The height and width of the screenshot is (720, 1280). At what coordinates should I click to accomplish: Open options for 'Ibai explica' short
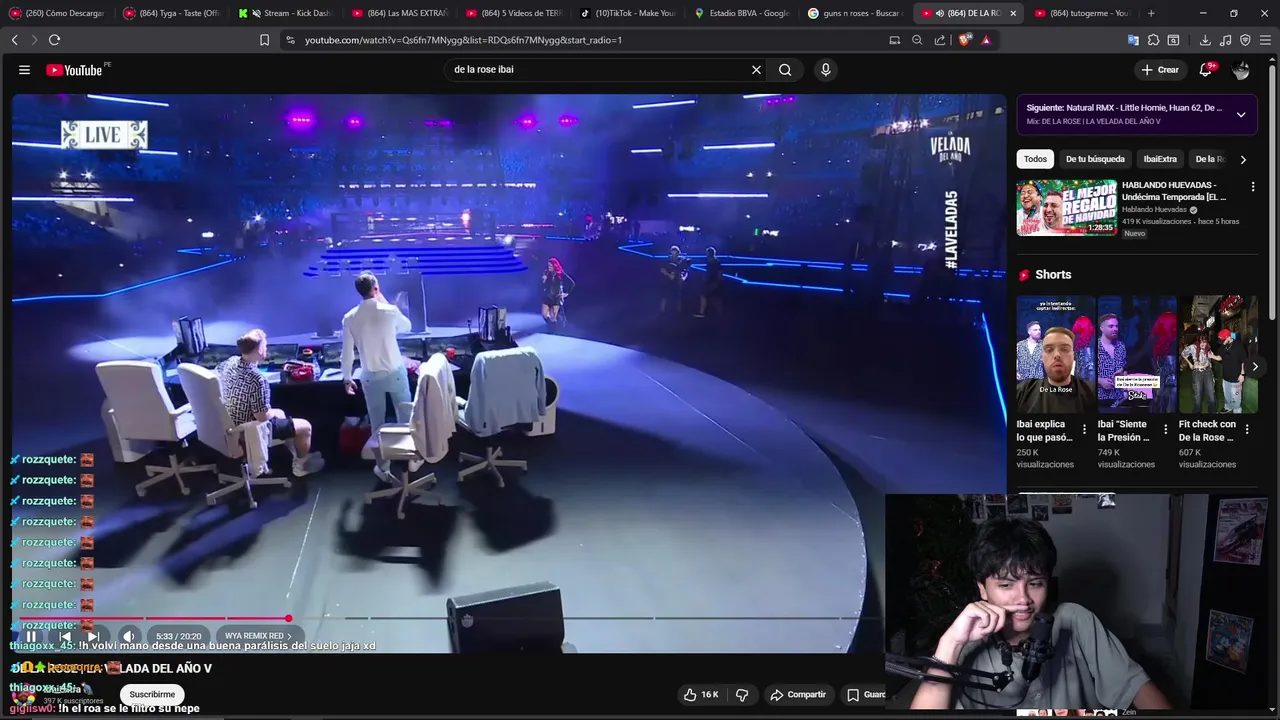coord(1084,430)
